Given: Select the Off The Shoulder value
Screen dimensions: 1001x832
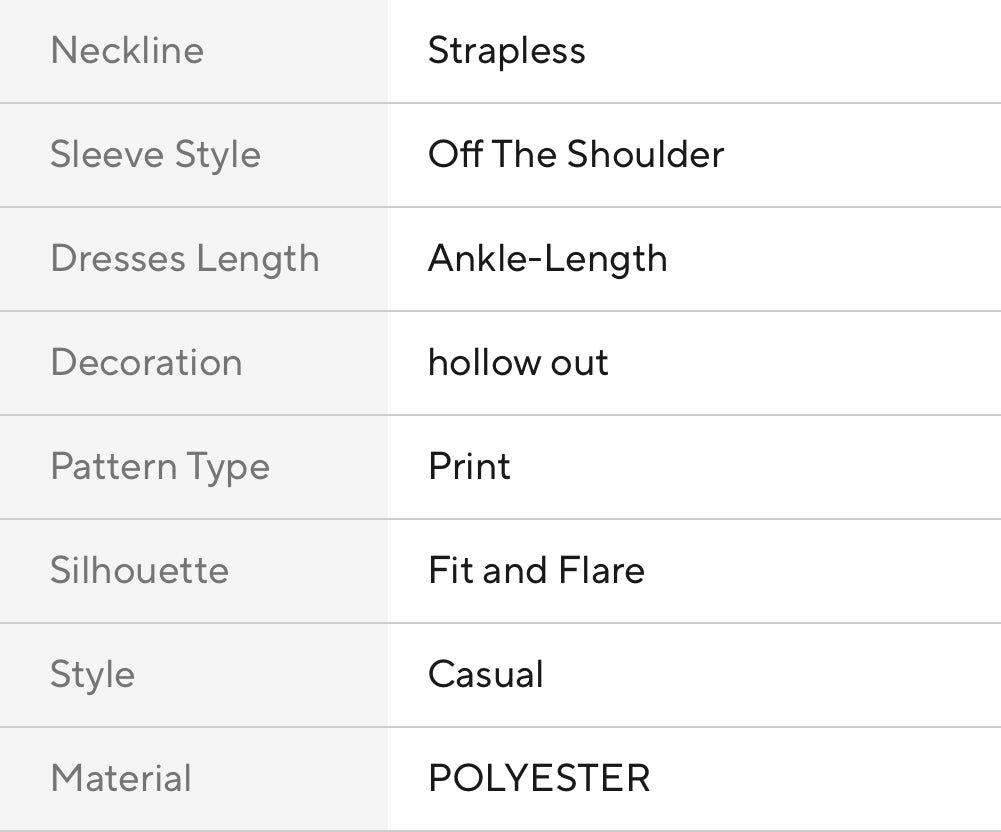Looking at the screenshot, I should tap(575, 154).
